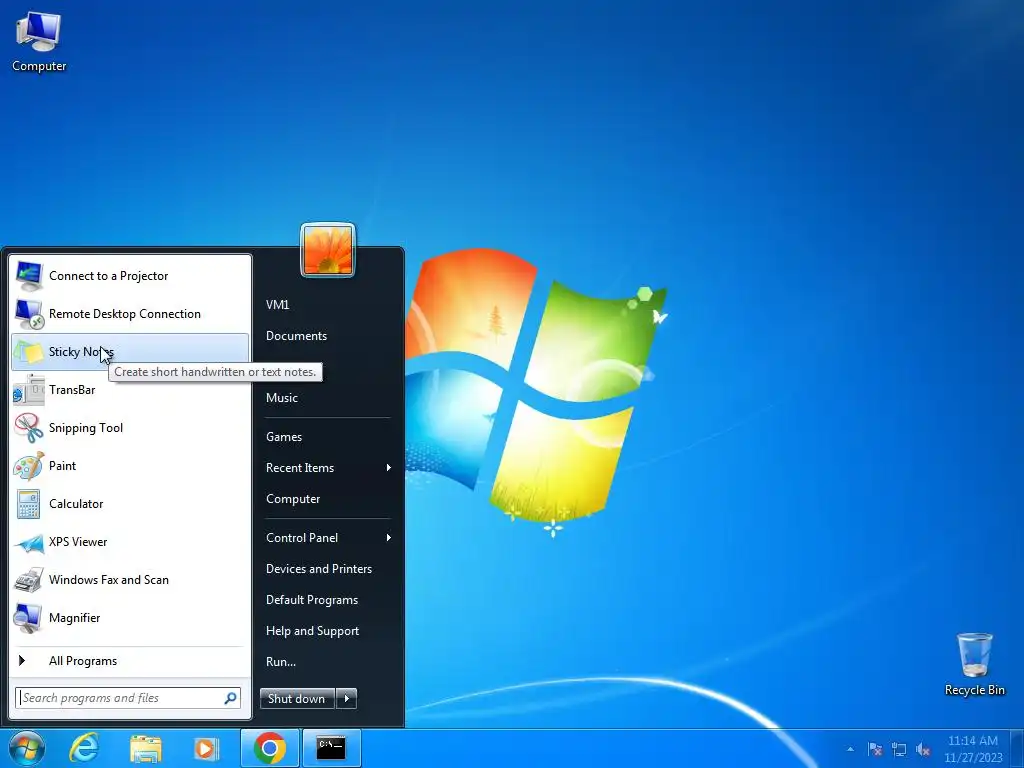Viewport: 1024px width, 768px height.
Task: Open the Music library
Action: click(282, 398)
